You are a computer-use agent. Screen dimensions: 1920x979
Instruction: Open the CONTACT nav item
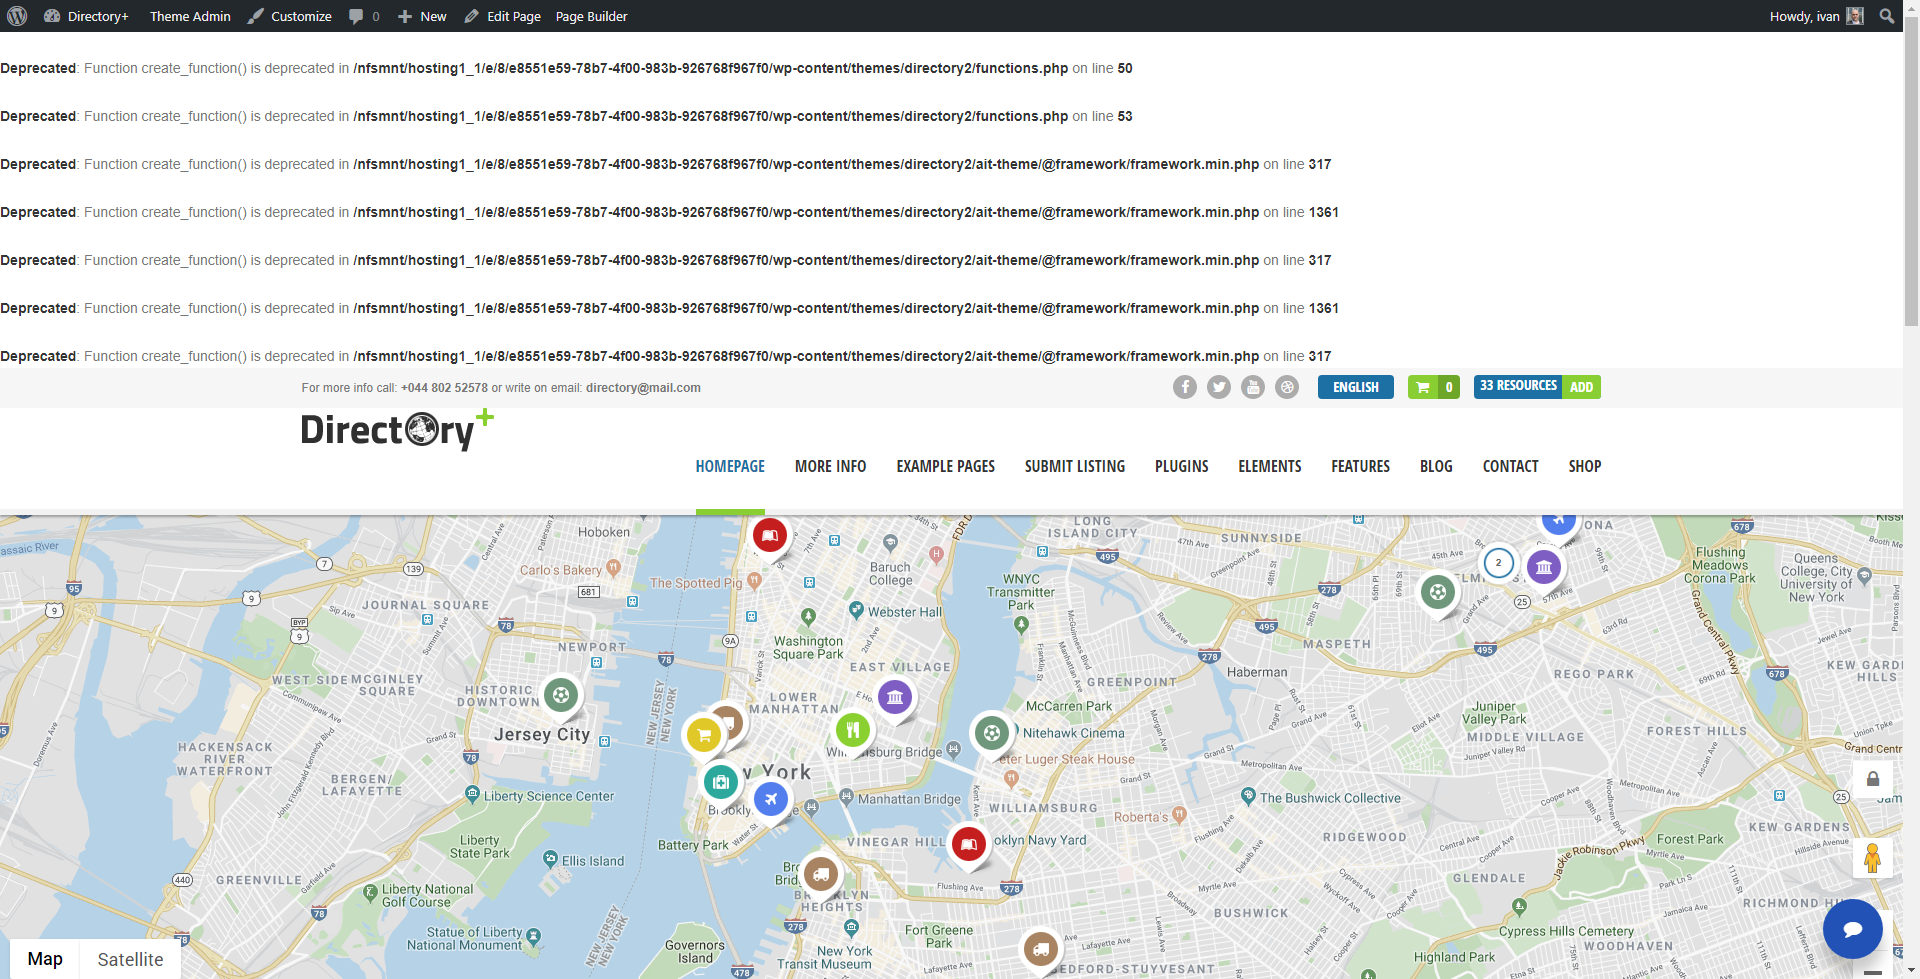pos(1510,466)
